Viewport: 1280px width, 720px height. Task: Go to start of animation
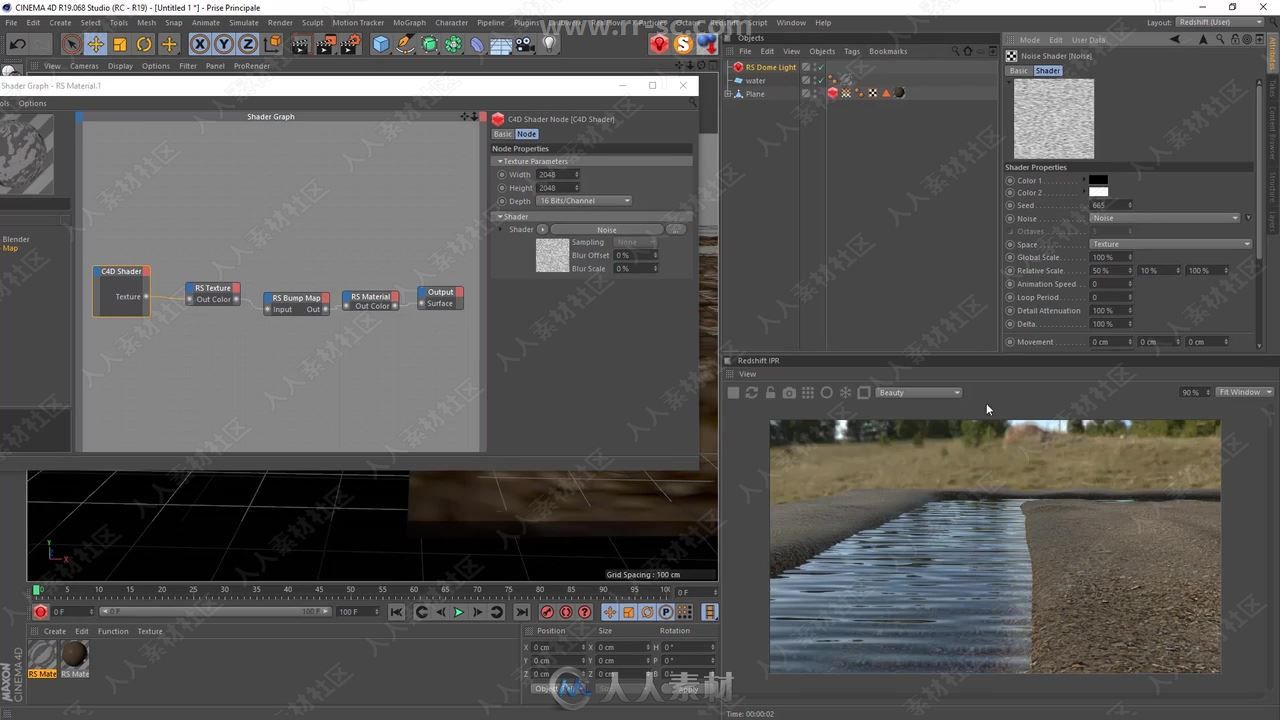396,612
